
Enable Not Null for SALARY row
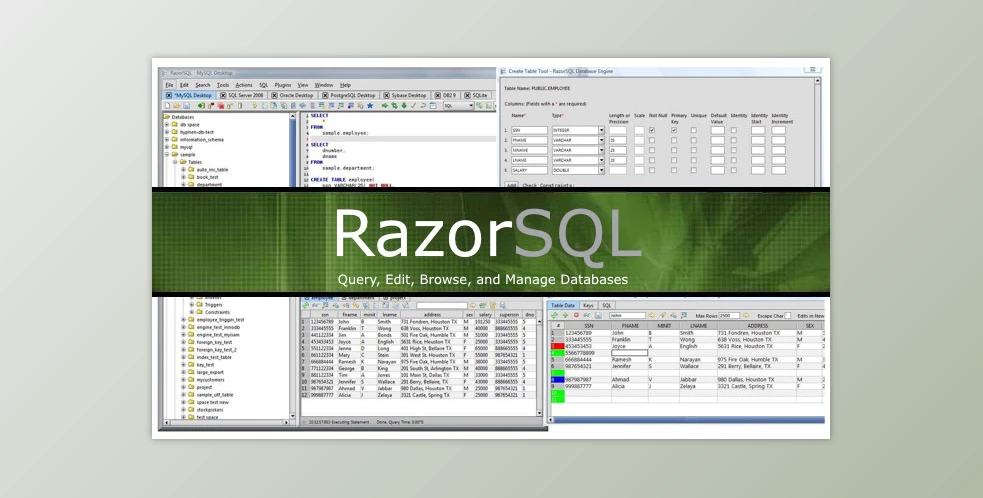tap(652, 171)
